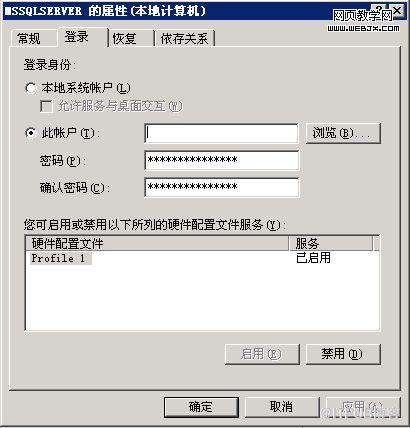410x428 pixels.
Task: Select the 此帐户 radio button
Action: [31, 133]
